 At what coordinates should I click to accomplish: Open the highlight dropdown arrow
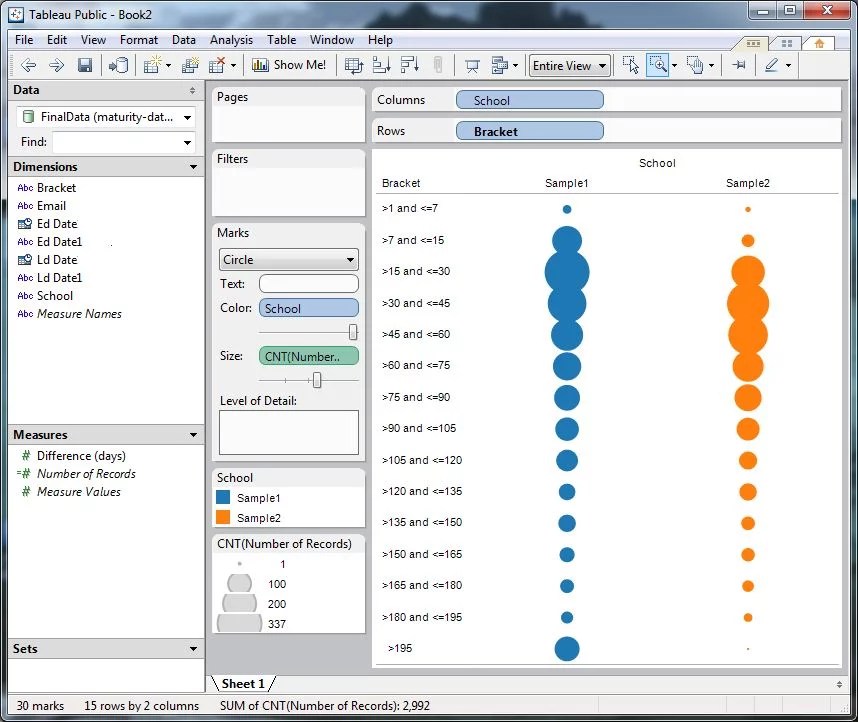pos(789,66)
